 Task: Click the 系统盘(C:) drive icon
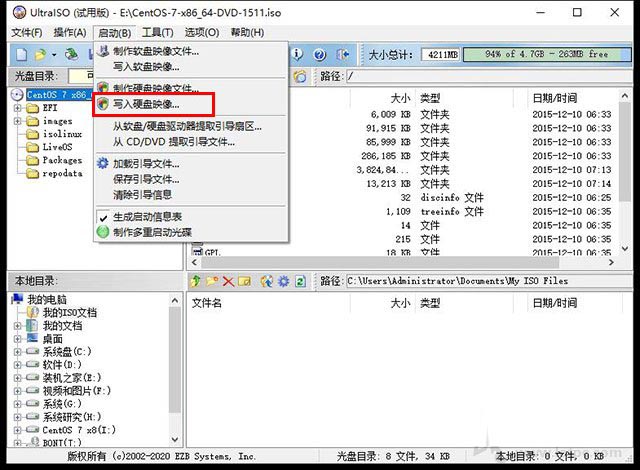[32, 351]
